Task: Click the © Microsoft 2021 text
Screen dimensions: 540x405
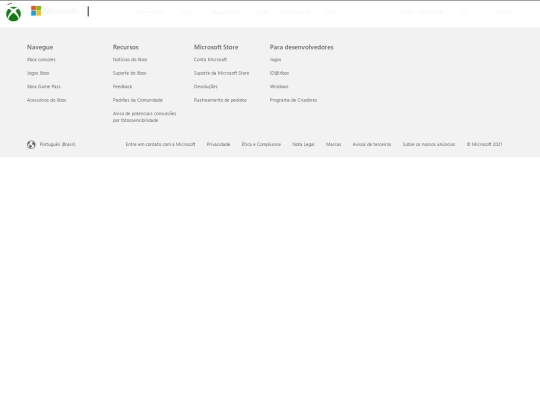Action: 485,144
